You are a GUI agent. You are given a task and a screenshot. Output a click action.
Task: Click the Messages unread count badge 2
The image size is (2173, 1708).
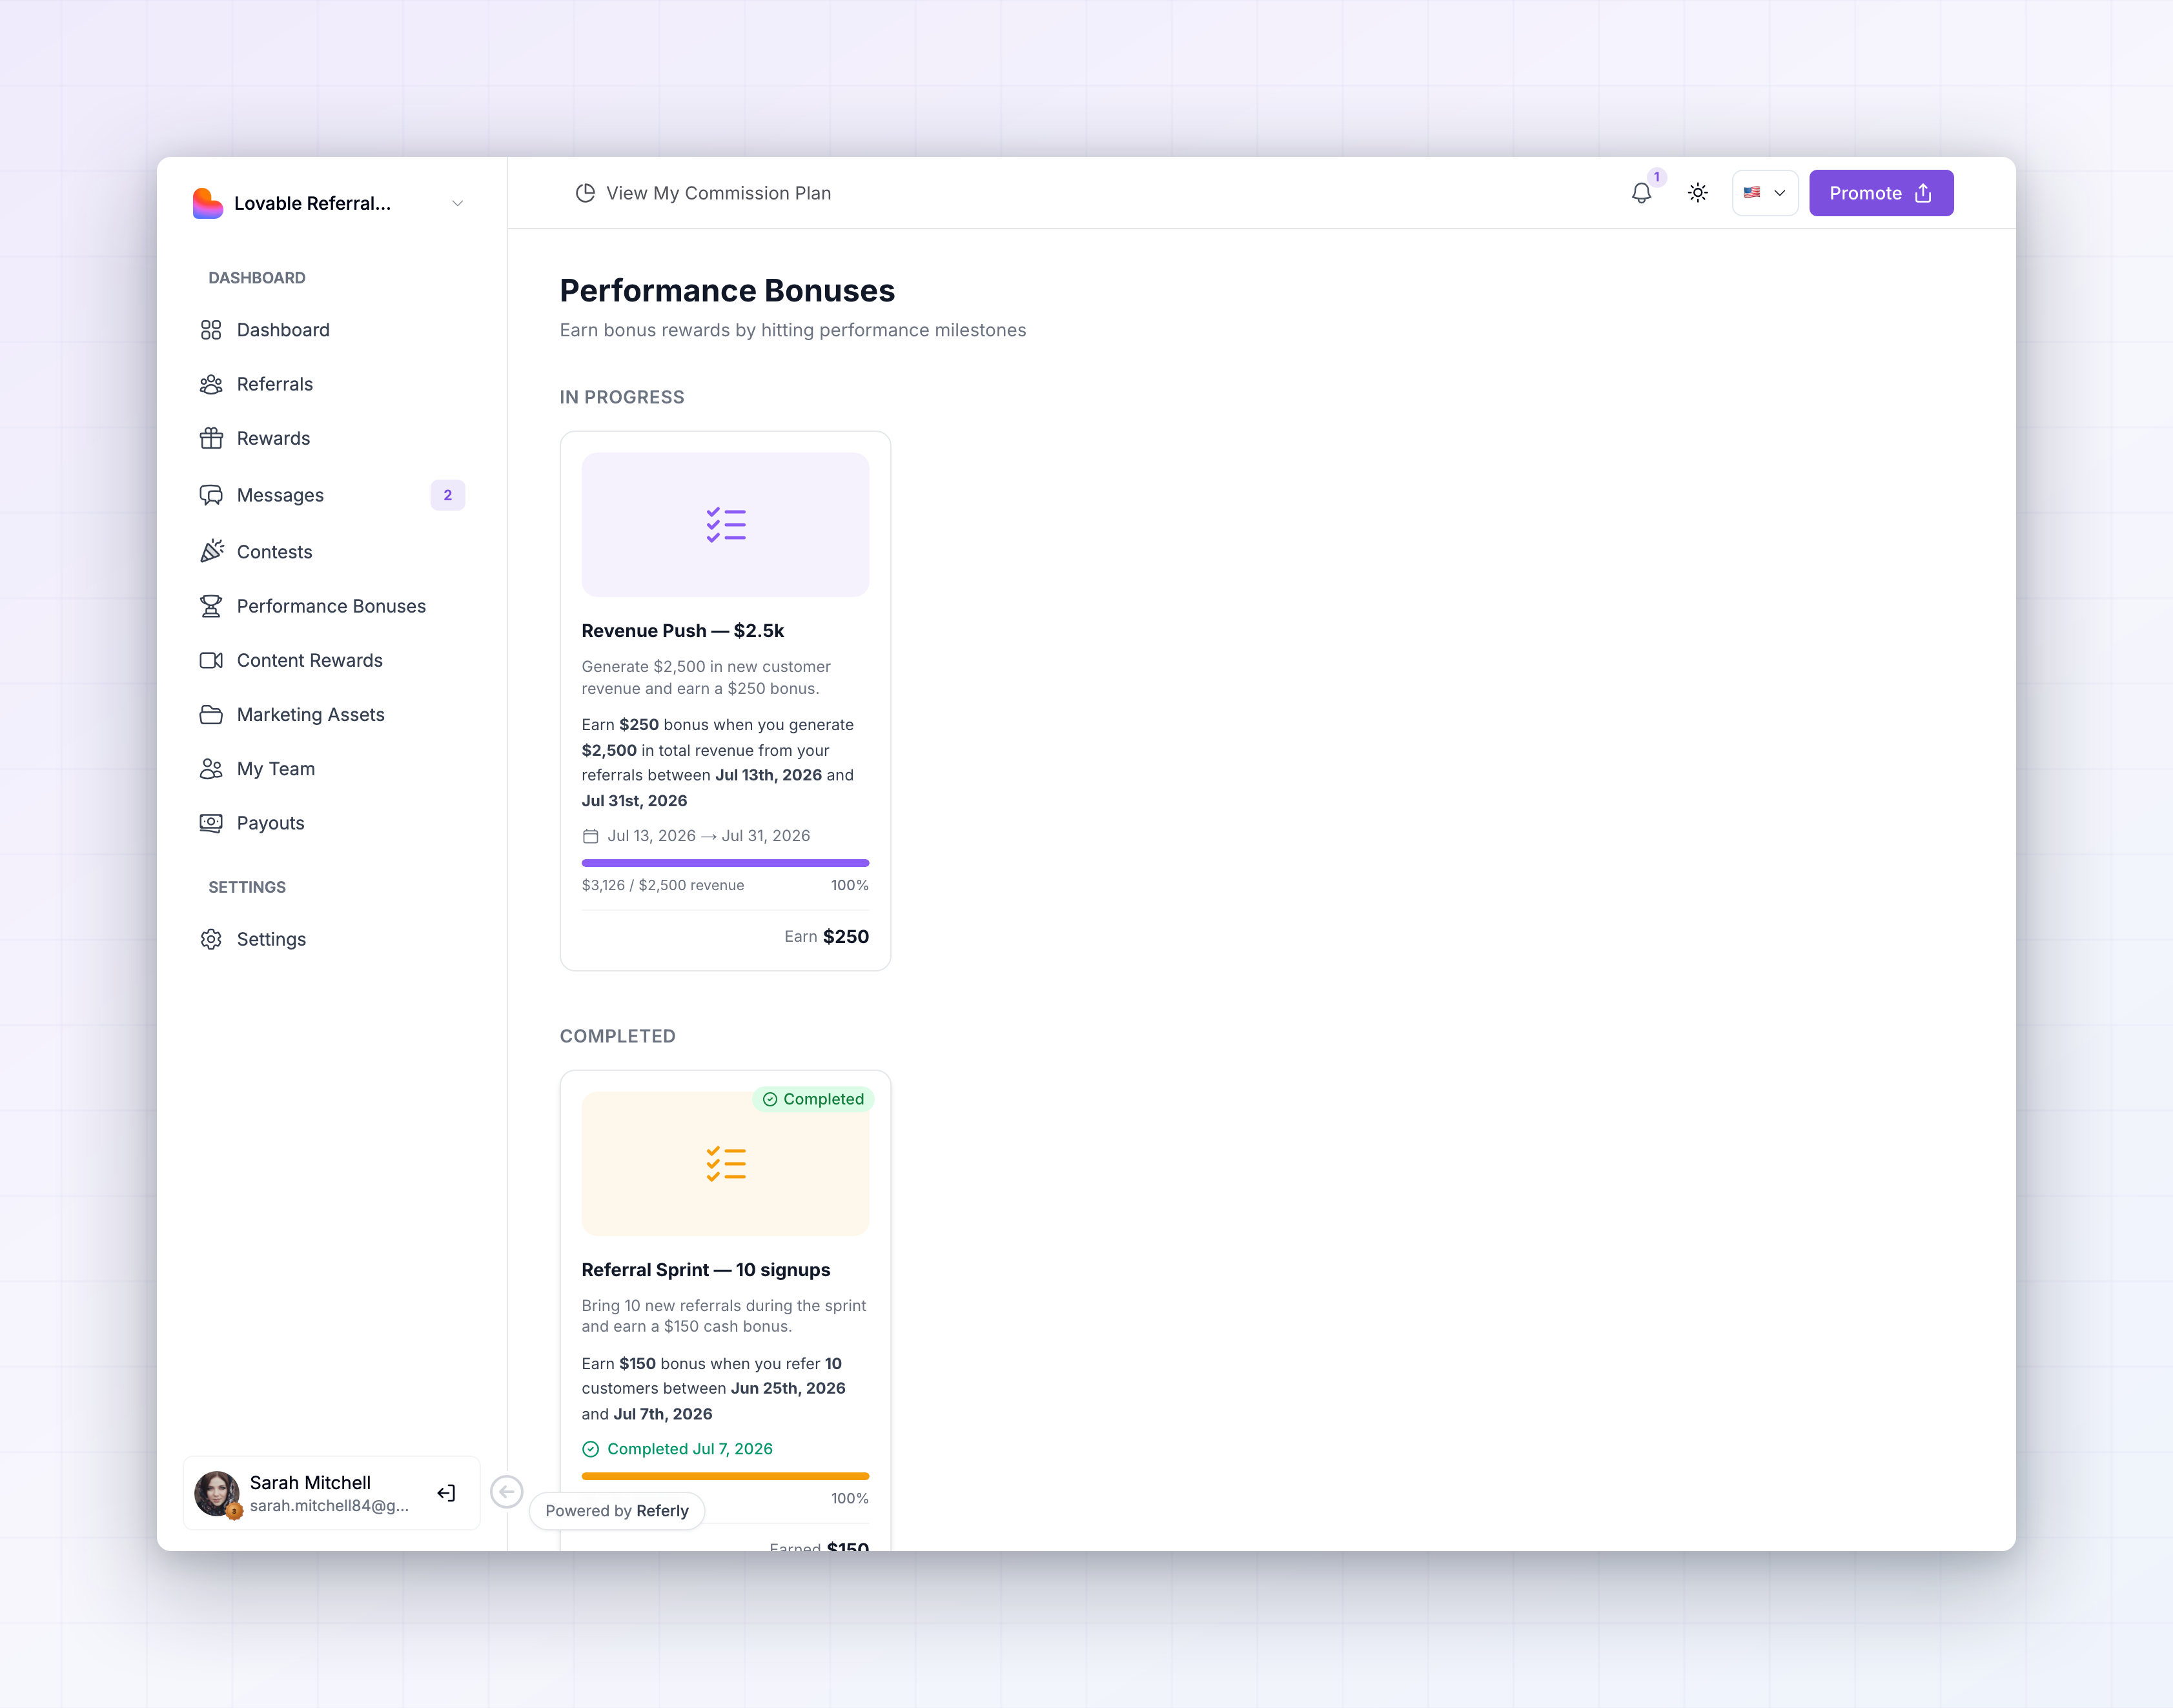[x=448, y=495]
